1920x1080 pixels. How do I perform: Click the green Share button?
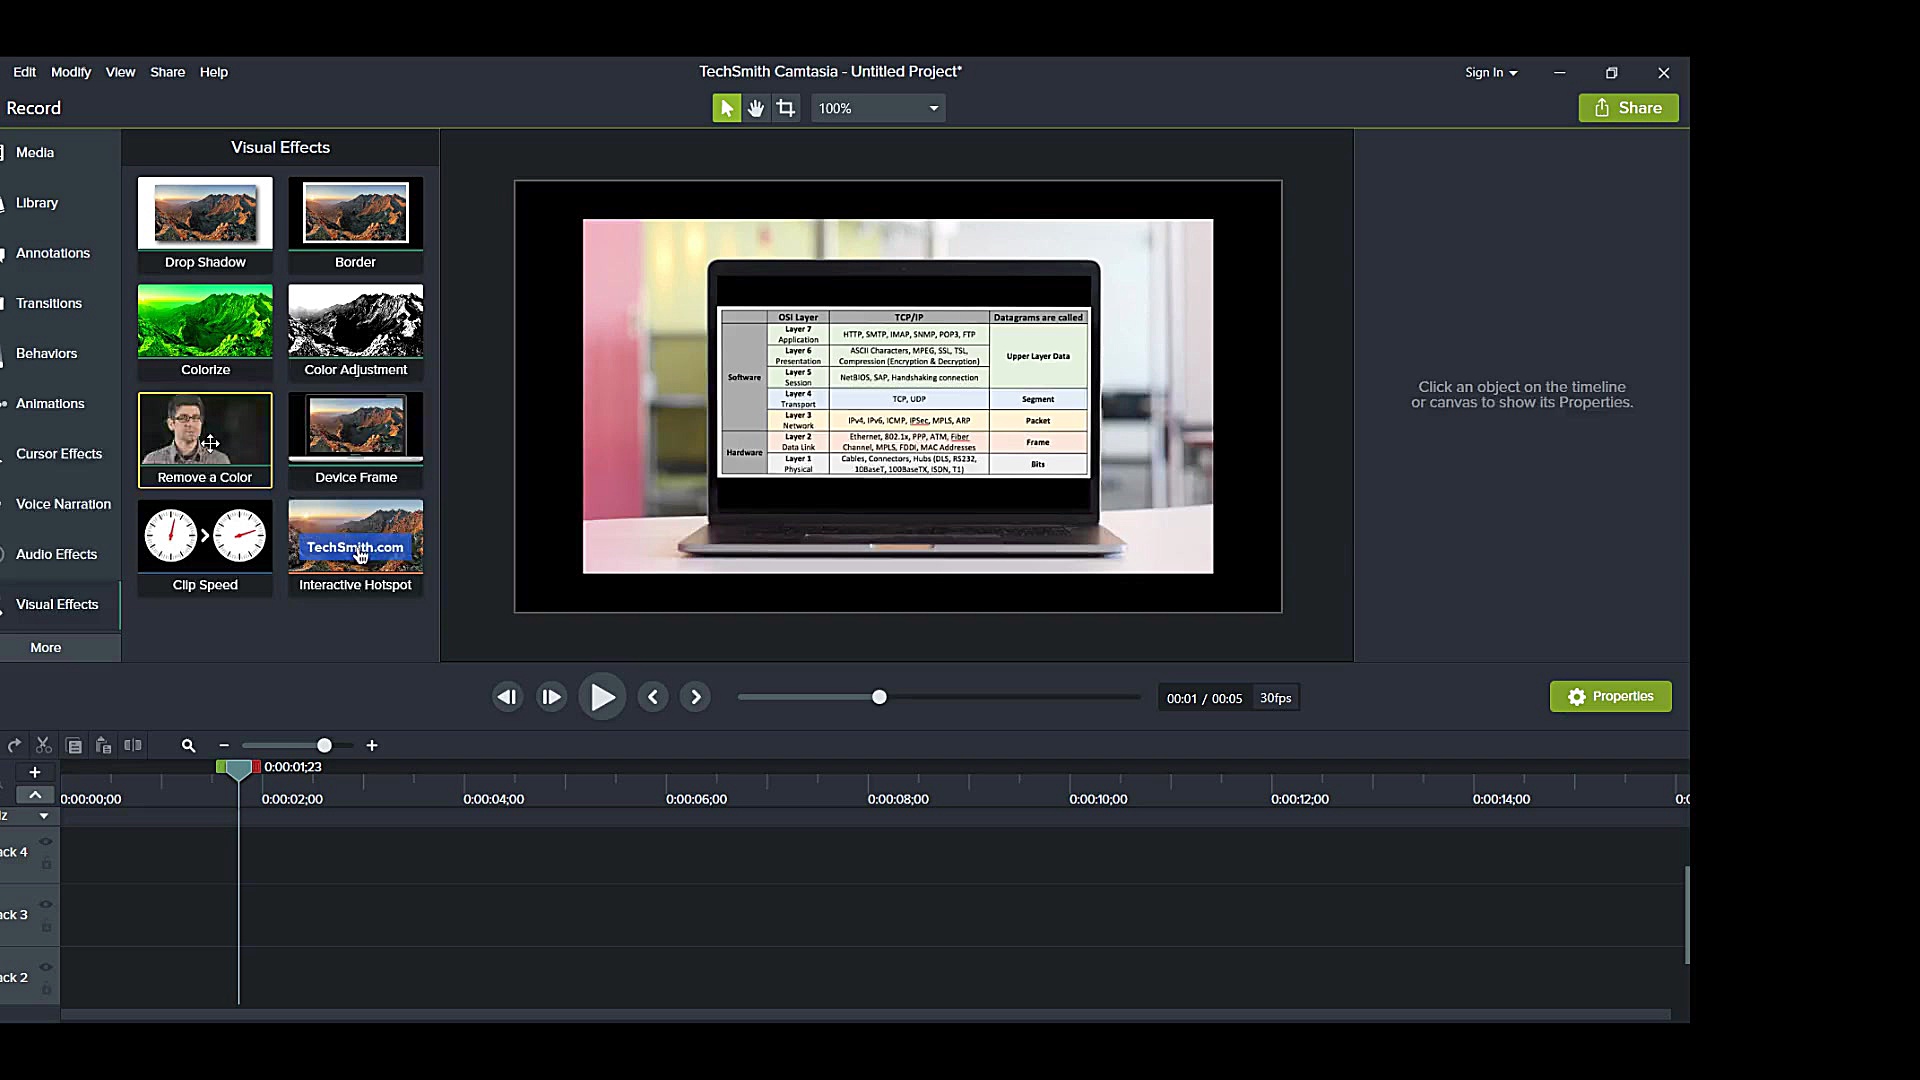1628,107
